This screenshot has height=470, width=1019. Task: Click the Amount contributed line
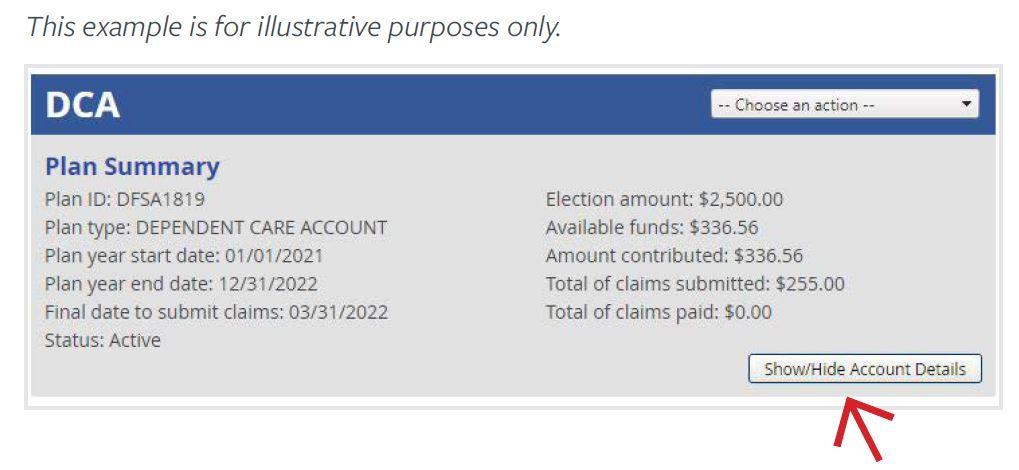point(674,255)
